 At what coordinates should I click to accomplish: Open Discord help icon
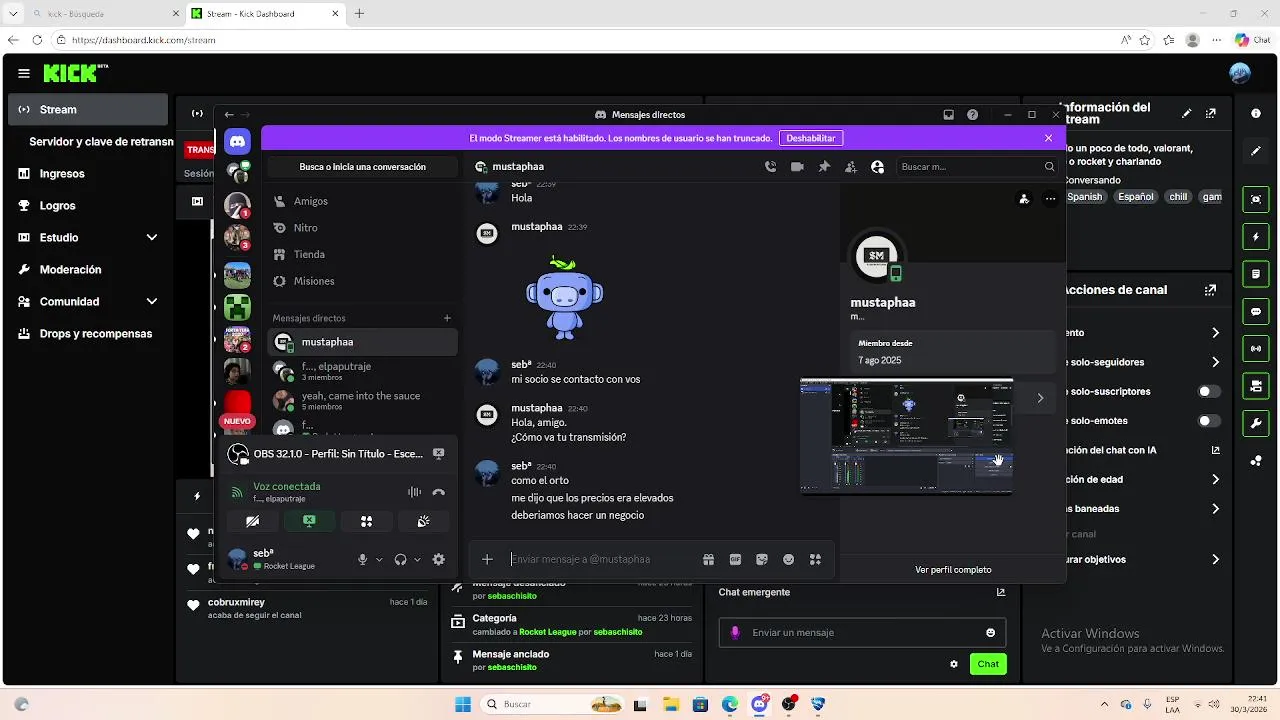coord(973,115)
